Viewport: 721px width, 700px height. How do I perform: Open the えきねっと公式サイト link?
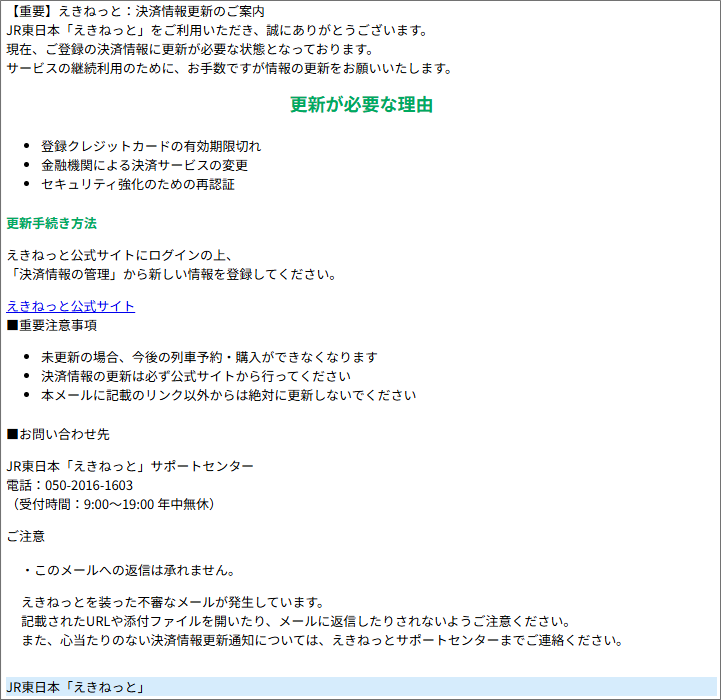click(70, 306)
